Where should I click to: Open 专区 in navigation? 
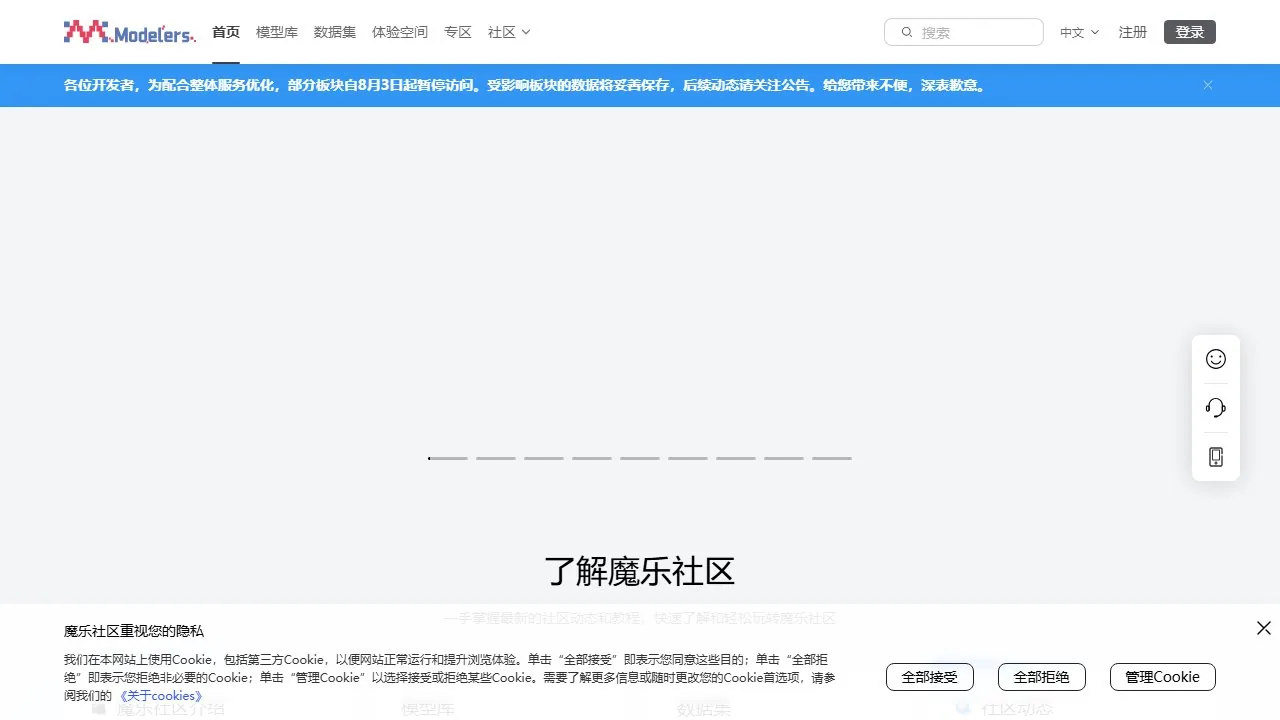click(458, 32)
